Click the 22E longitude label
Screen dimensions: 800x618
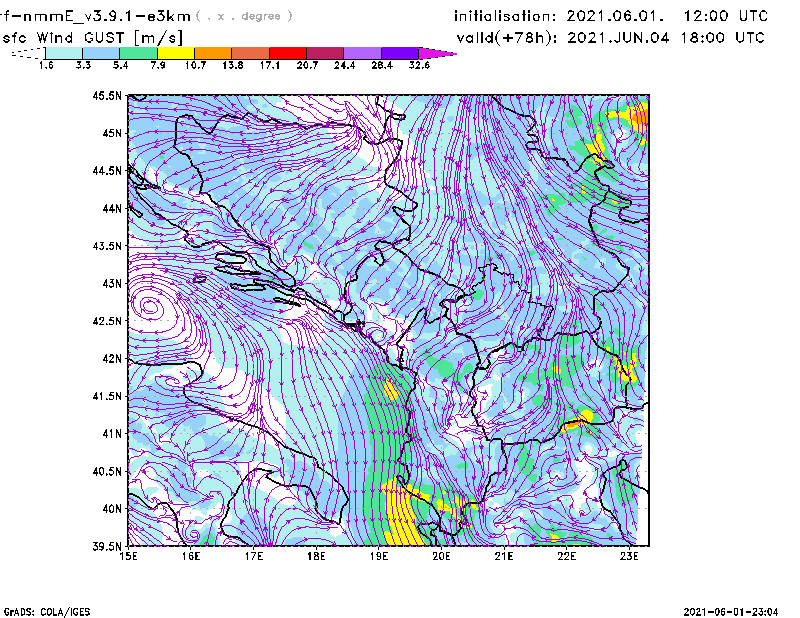(x=567, y=556)
